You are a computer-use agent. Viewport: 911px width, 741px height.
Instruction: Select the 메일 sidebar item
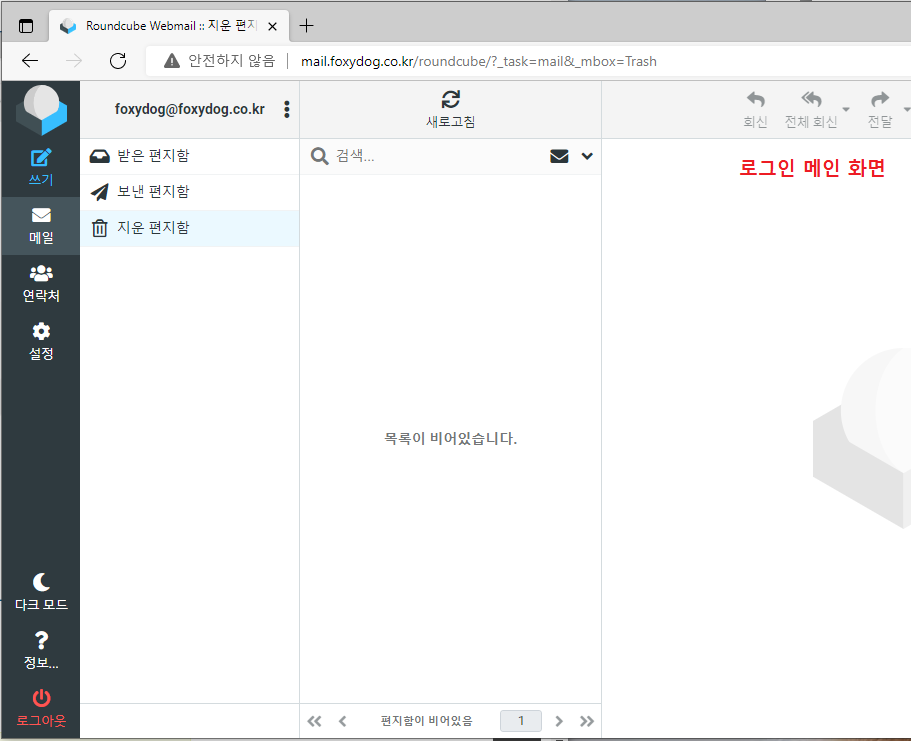coord(41,225)
